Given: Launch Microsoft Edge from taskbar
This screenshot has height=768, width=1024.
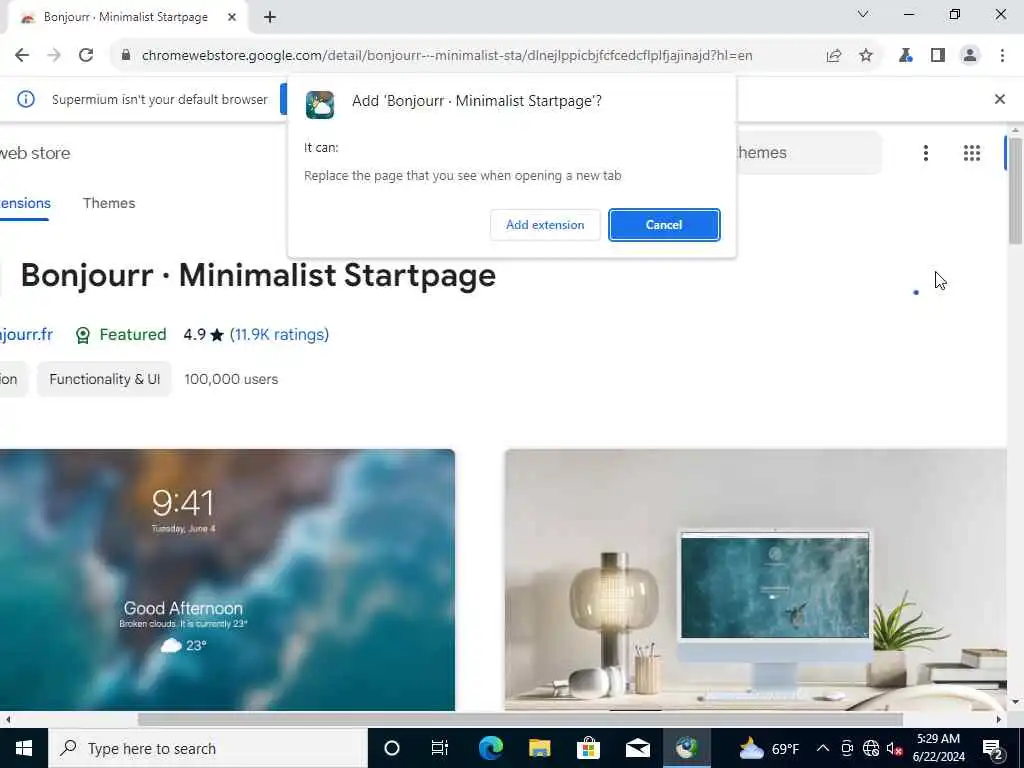Looking at the screenshot, I should click(x=490, y=748).
